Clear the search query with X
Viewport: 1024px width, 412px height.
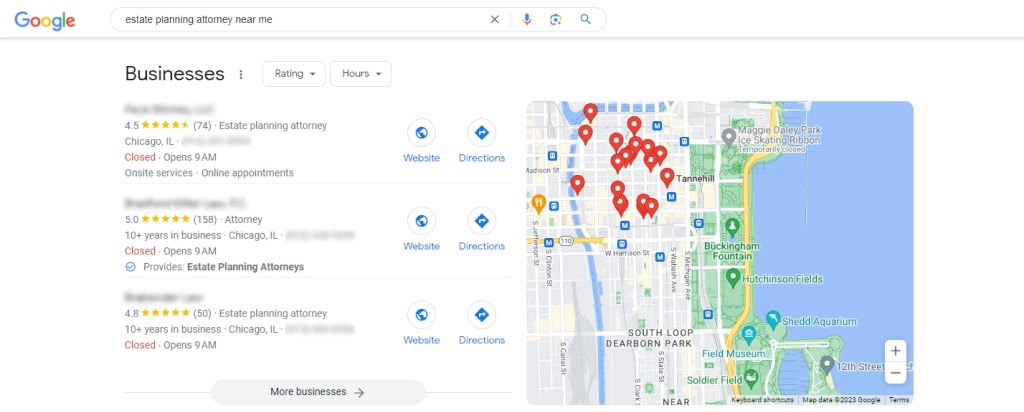click(x=494, y=20)
